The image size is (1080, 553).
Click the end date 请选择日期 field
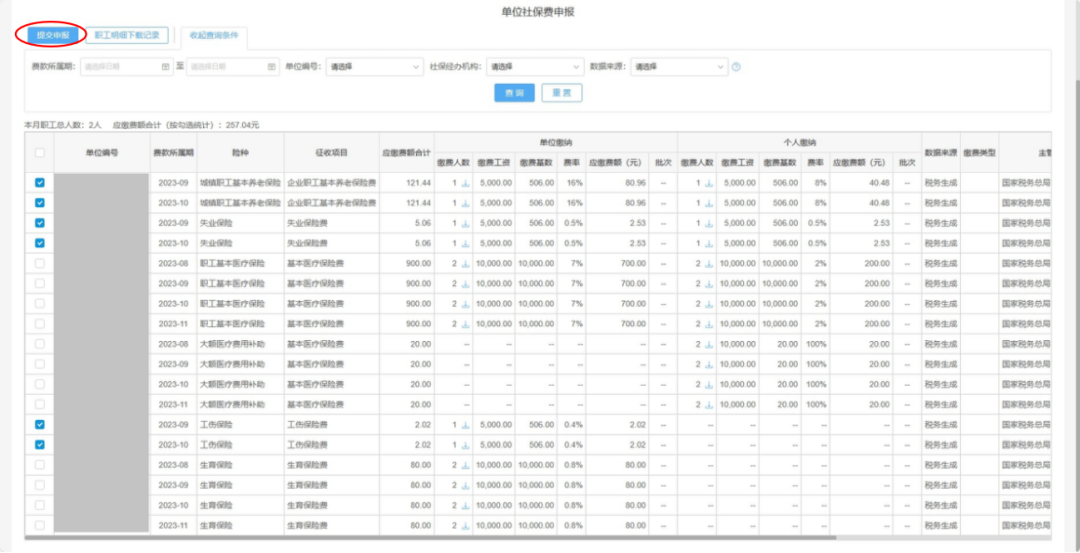[x=233, y=67]
